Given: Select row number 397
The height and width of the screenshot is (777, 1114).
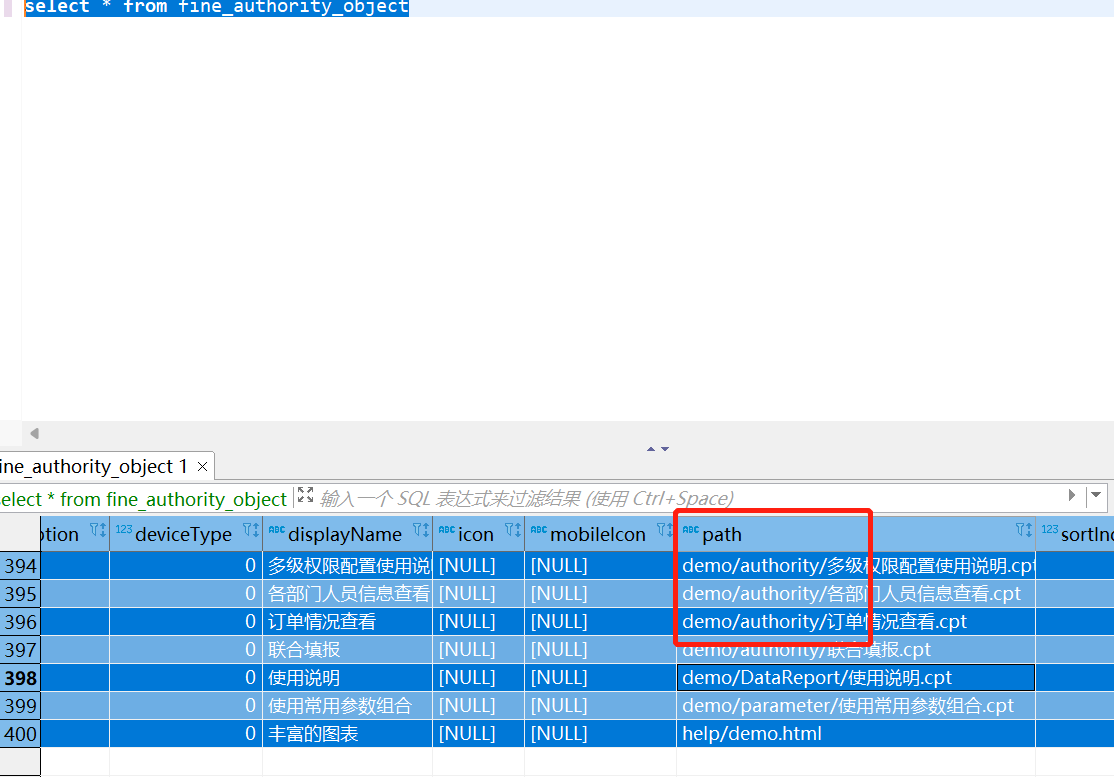Looking at the screenshot, I should [x=20, y=650].
